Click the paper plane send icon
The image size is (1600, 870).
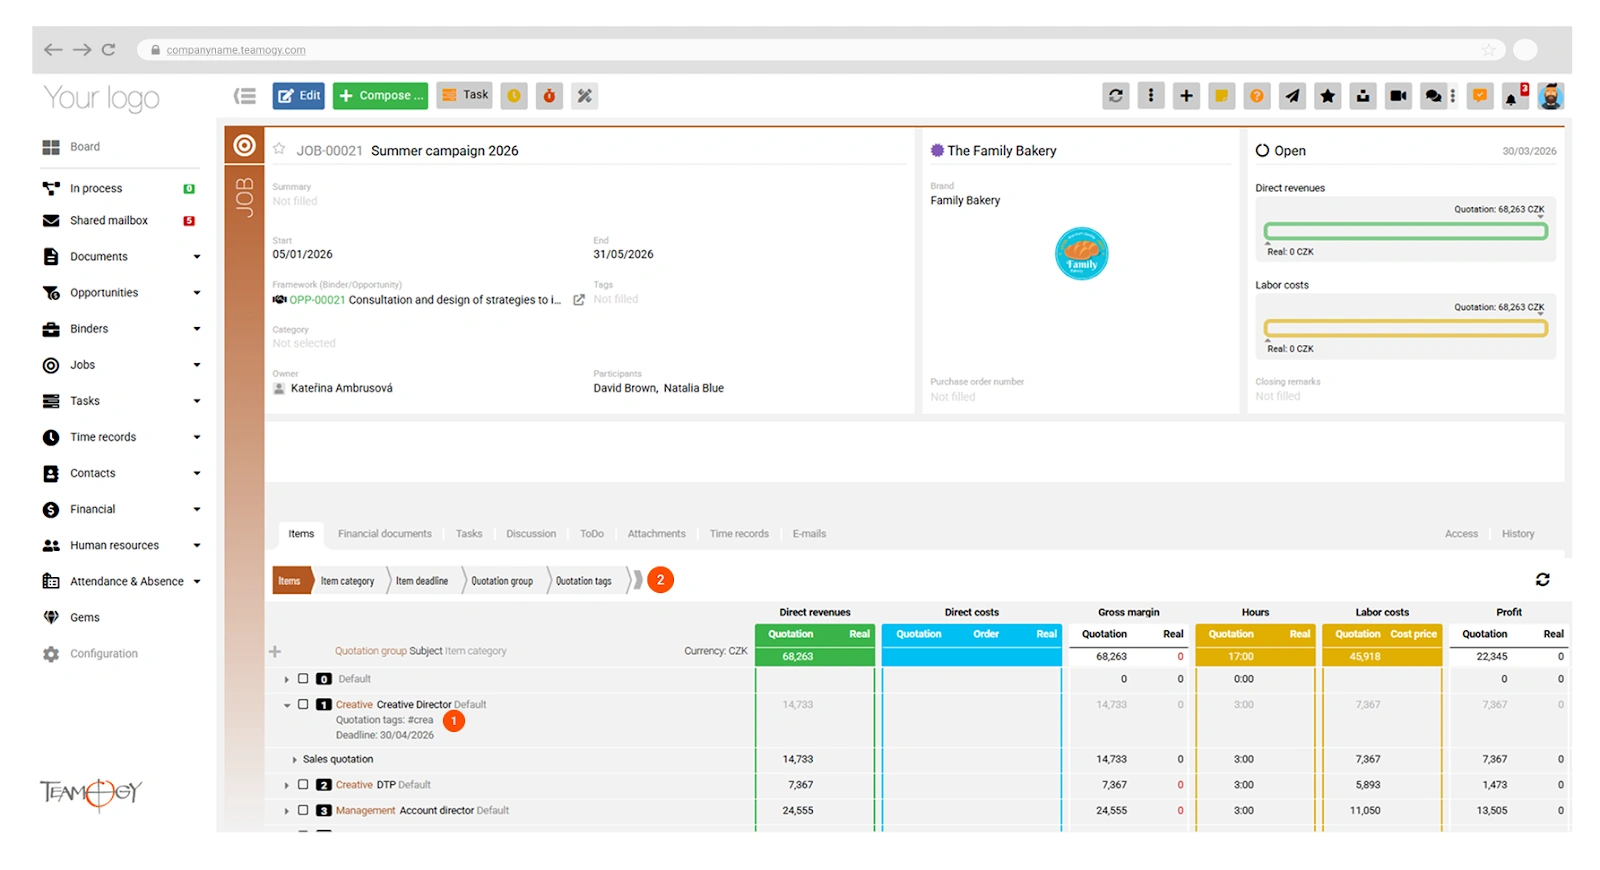tap(1292, 96)
